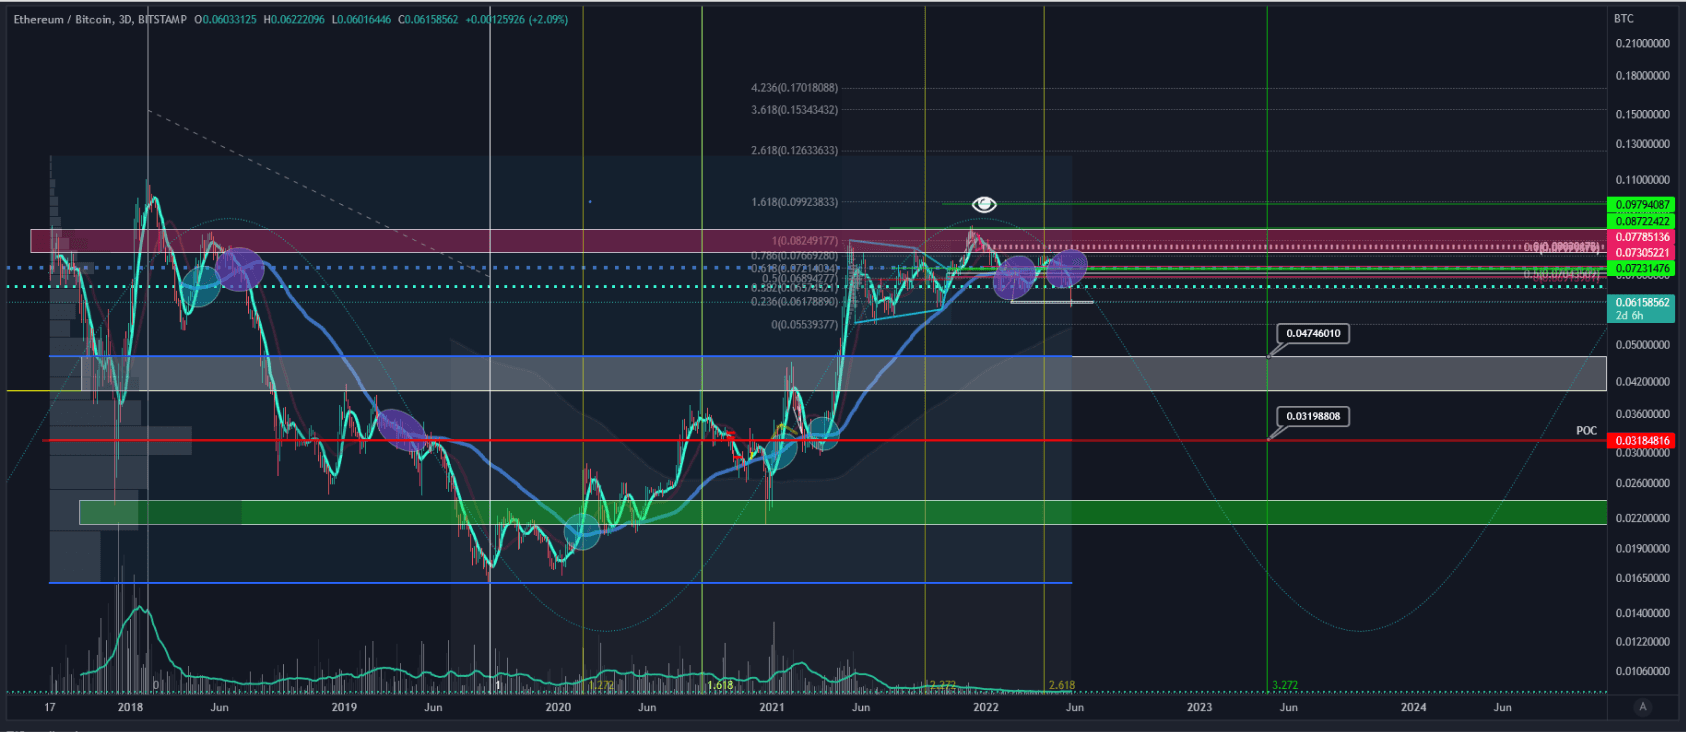1686x732 pixels.
Task: Click the 2023 label on time axis
Action: coord(1199,707)
